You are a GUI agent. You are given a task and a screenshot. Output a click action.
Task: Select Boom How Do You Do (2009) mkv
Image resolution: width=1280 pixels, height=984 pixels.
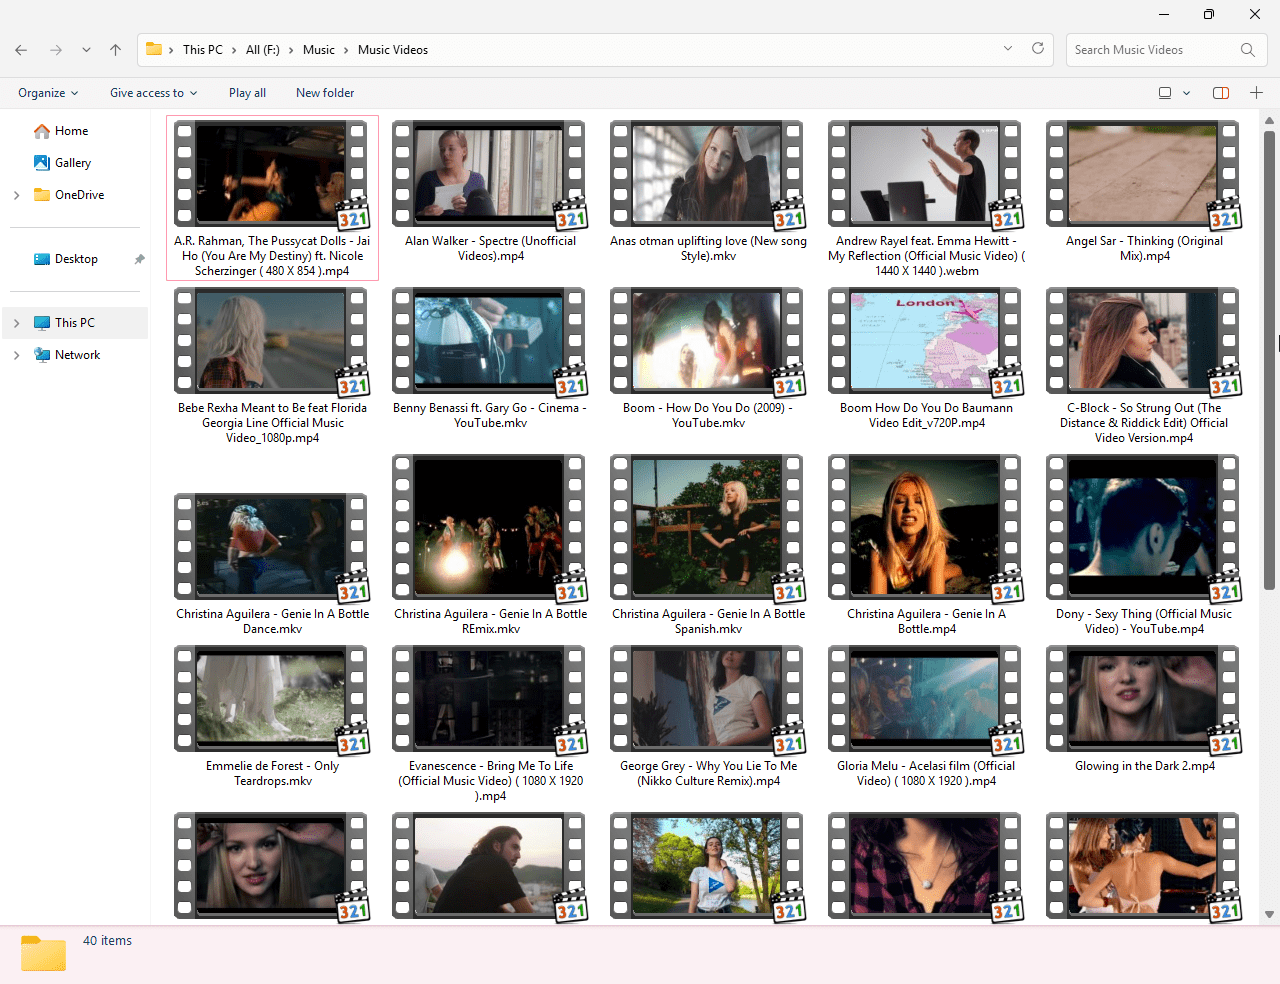pyautogui.click(x=708, y=358)
